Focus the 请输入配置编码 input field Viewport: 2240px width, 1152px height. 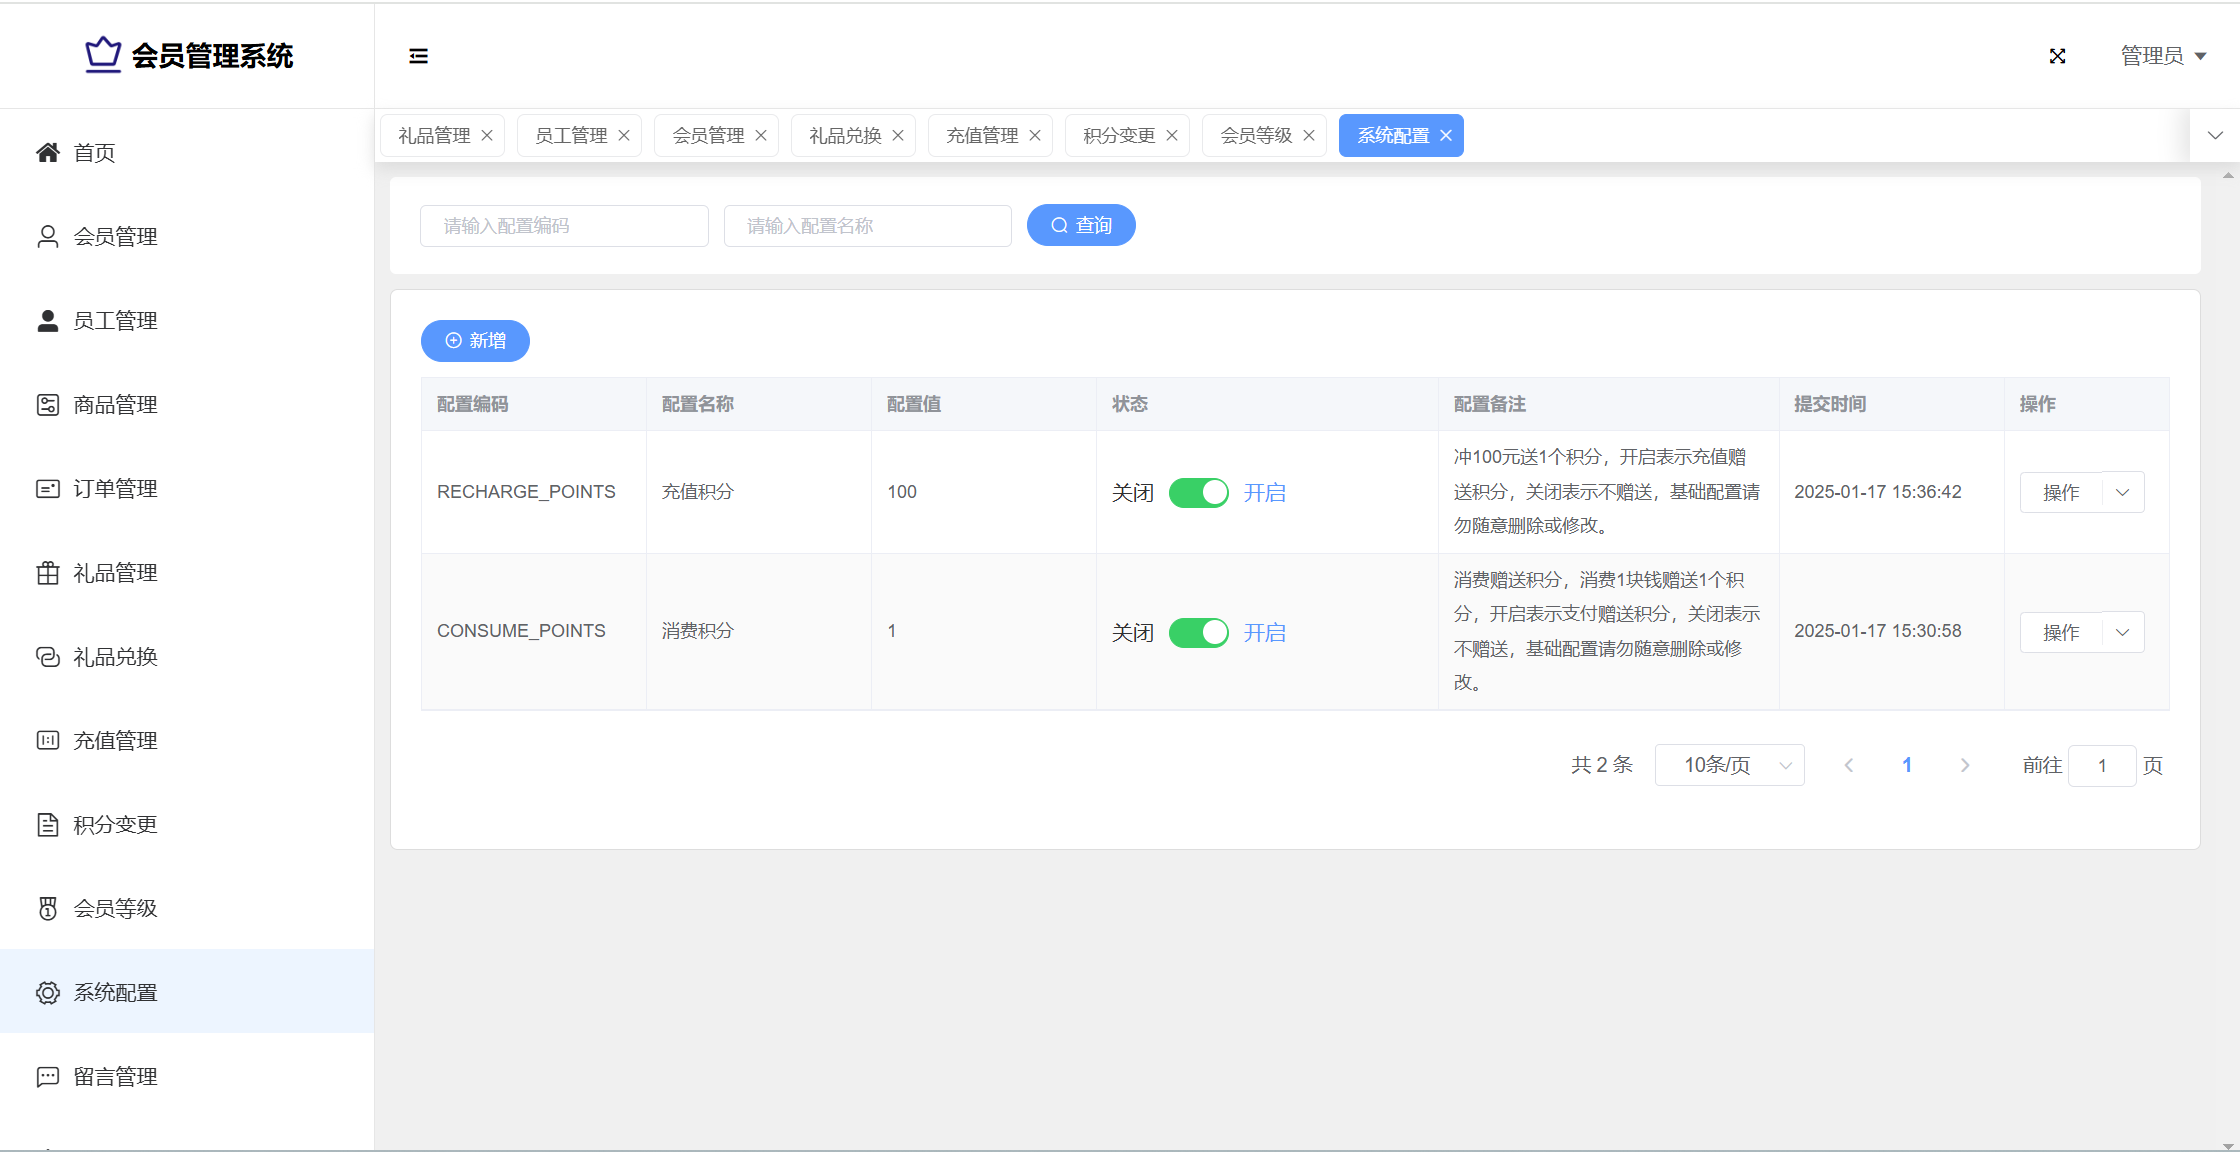pyautogui.click(x=564, y=226)
